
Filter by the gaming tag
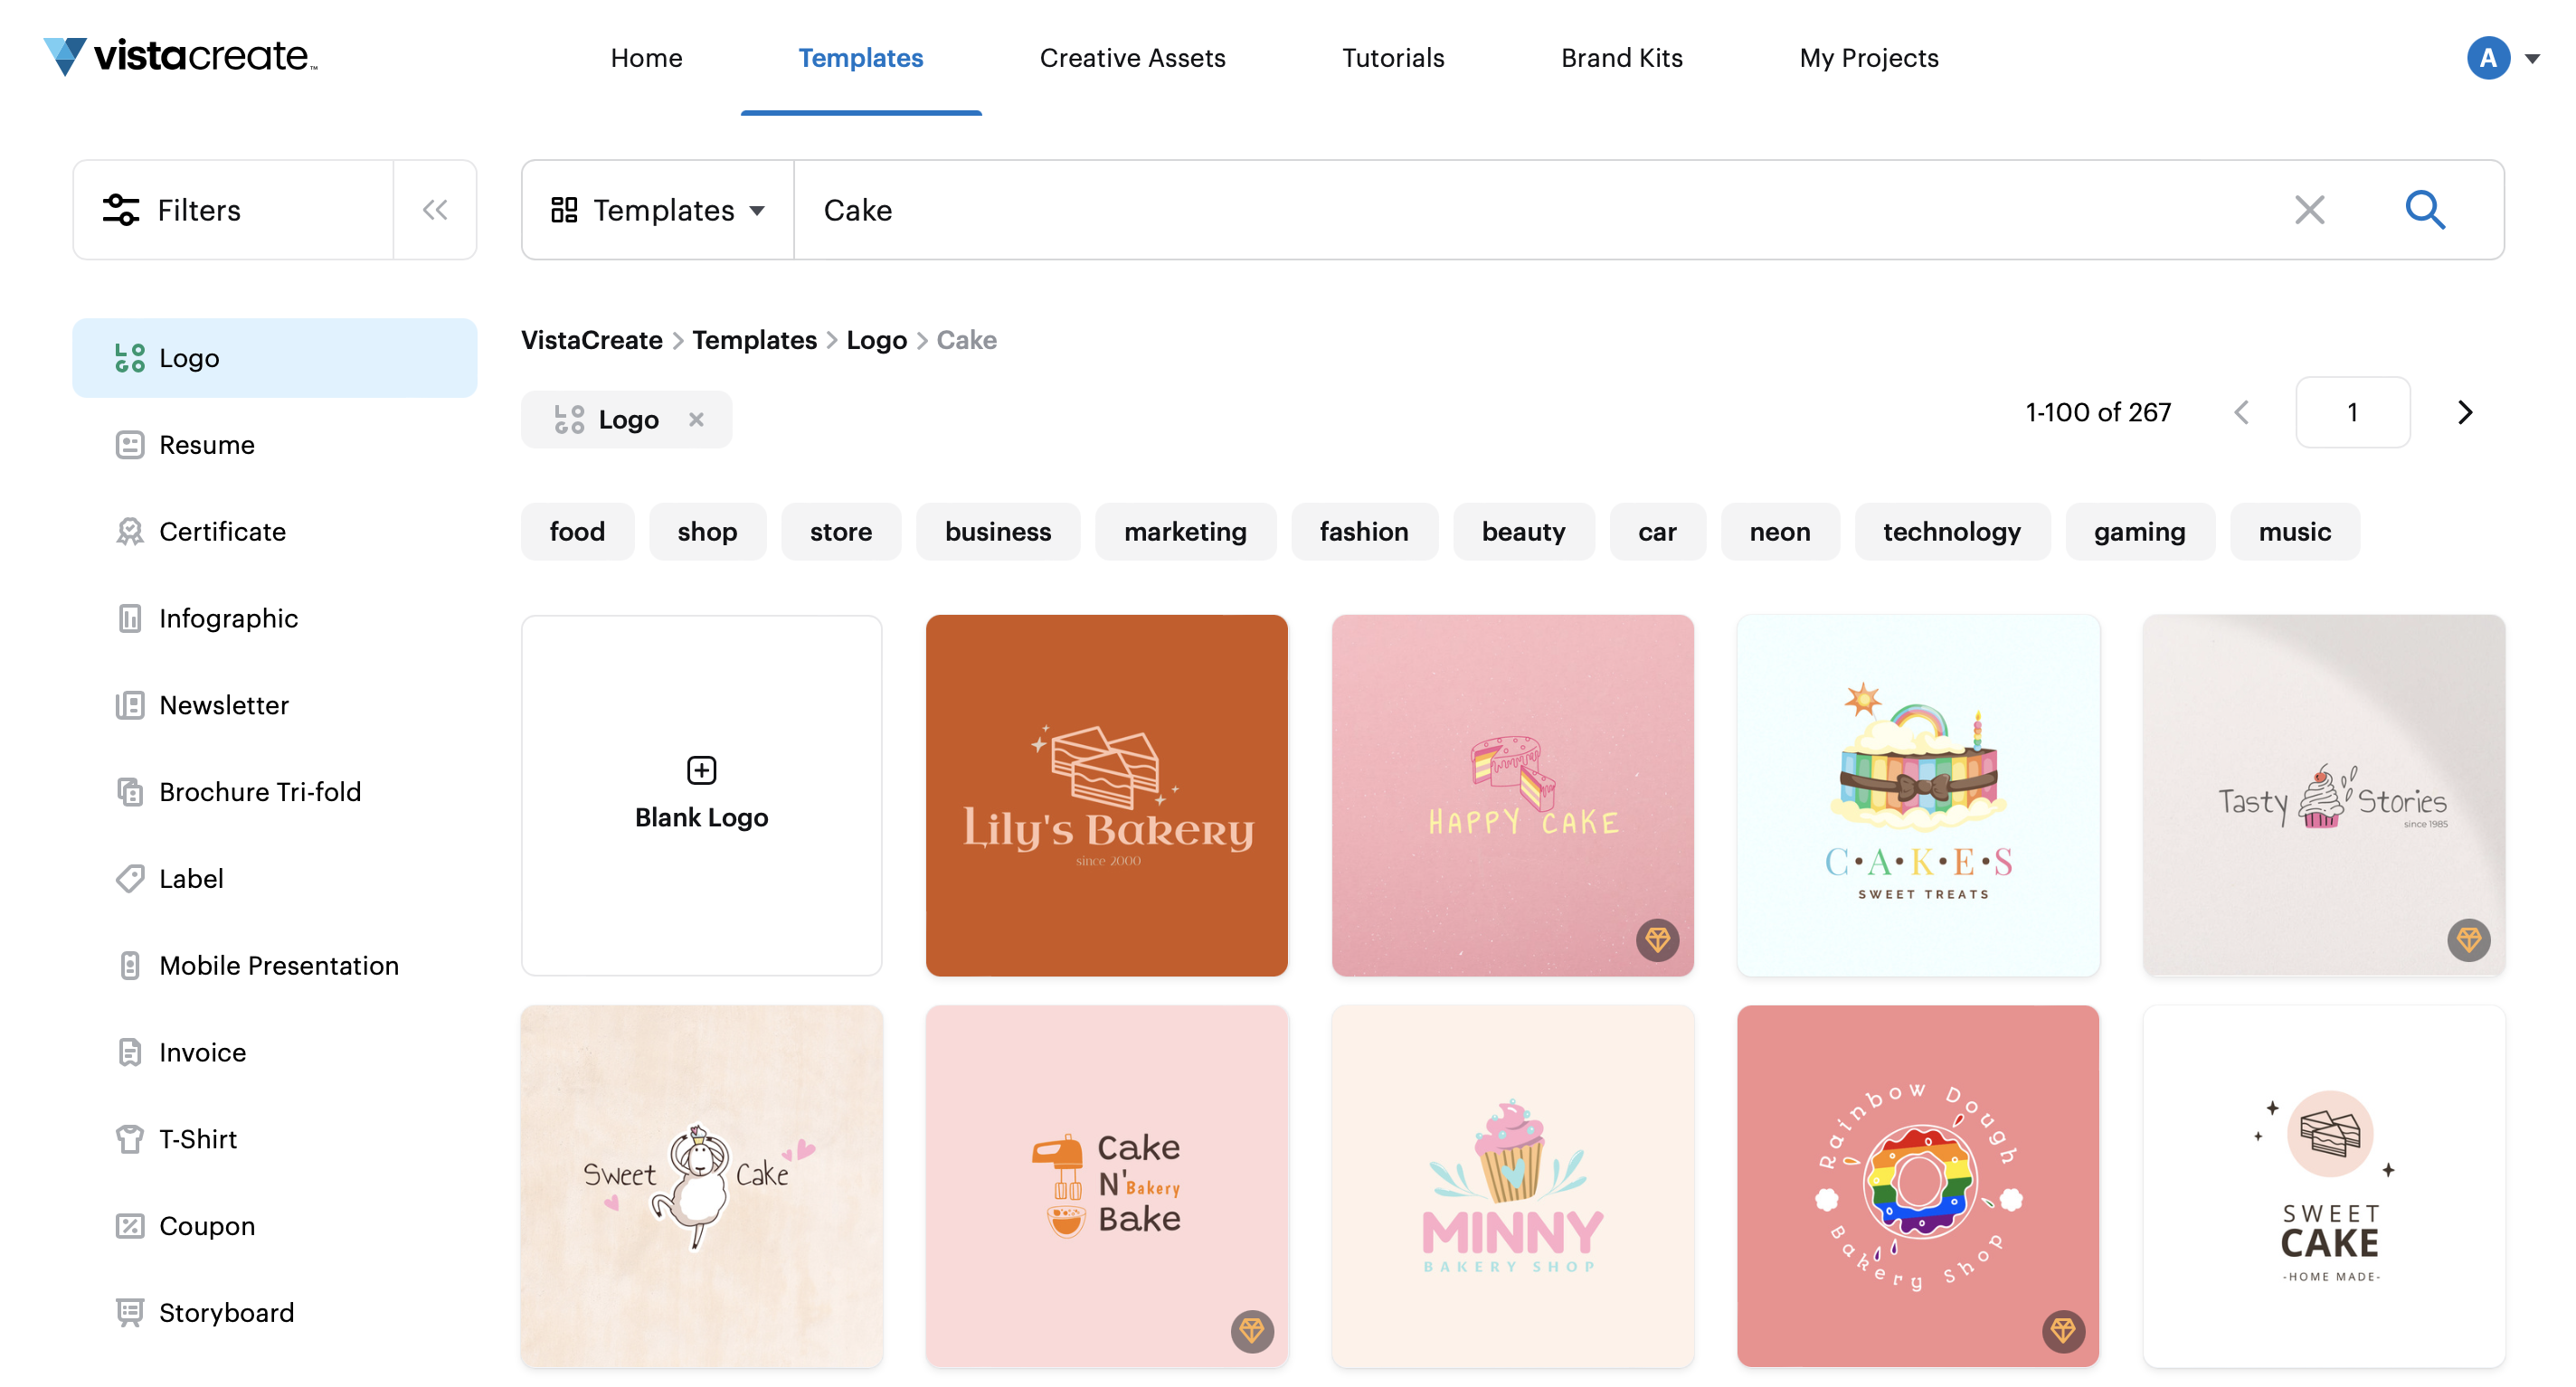[x=2139, y=532]
